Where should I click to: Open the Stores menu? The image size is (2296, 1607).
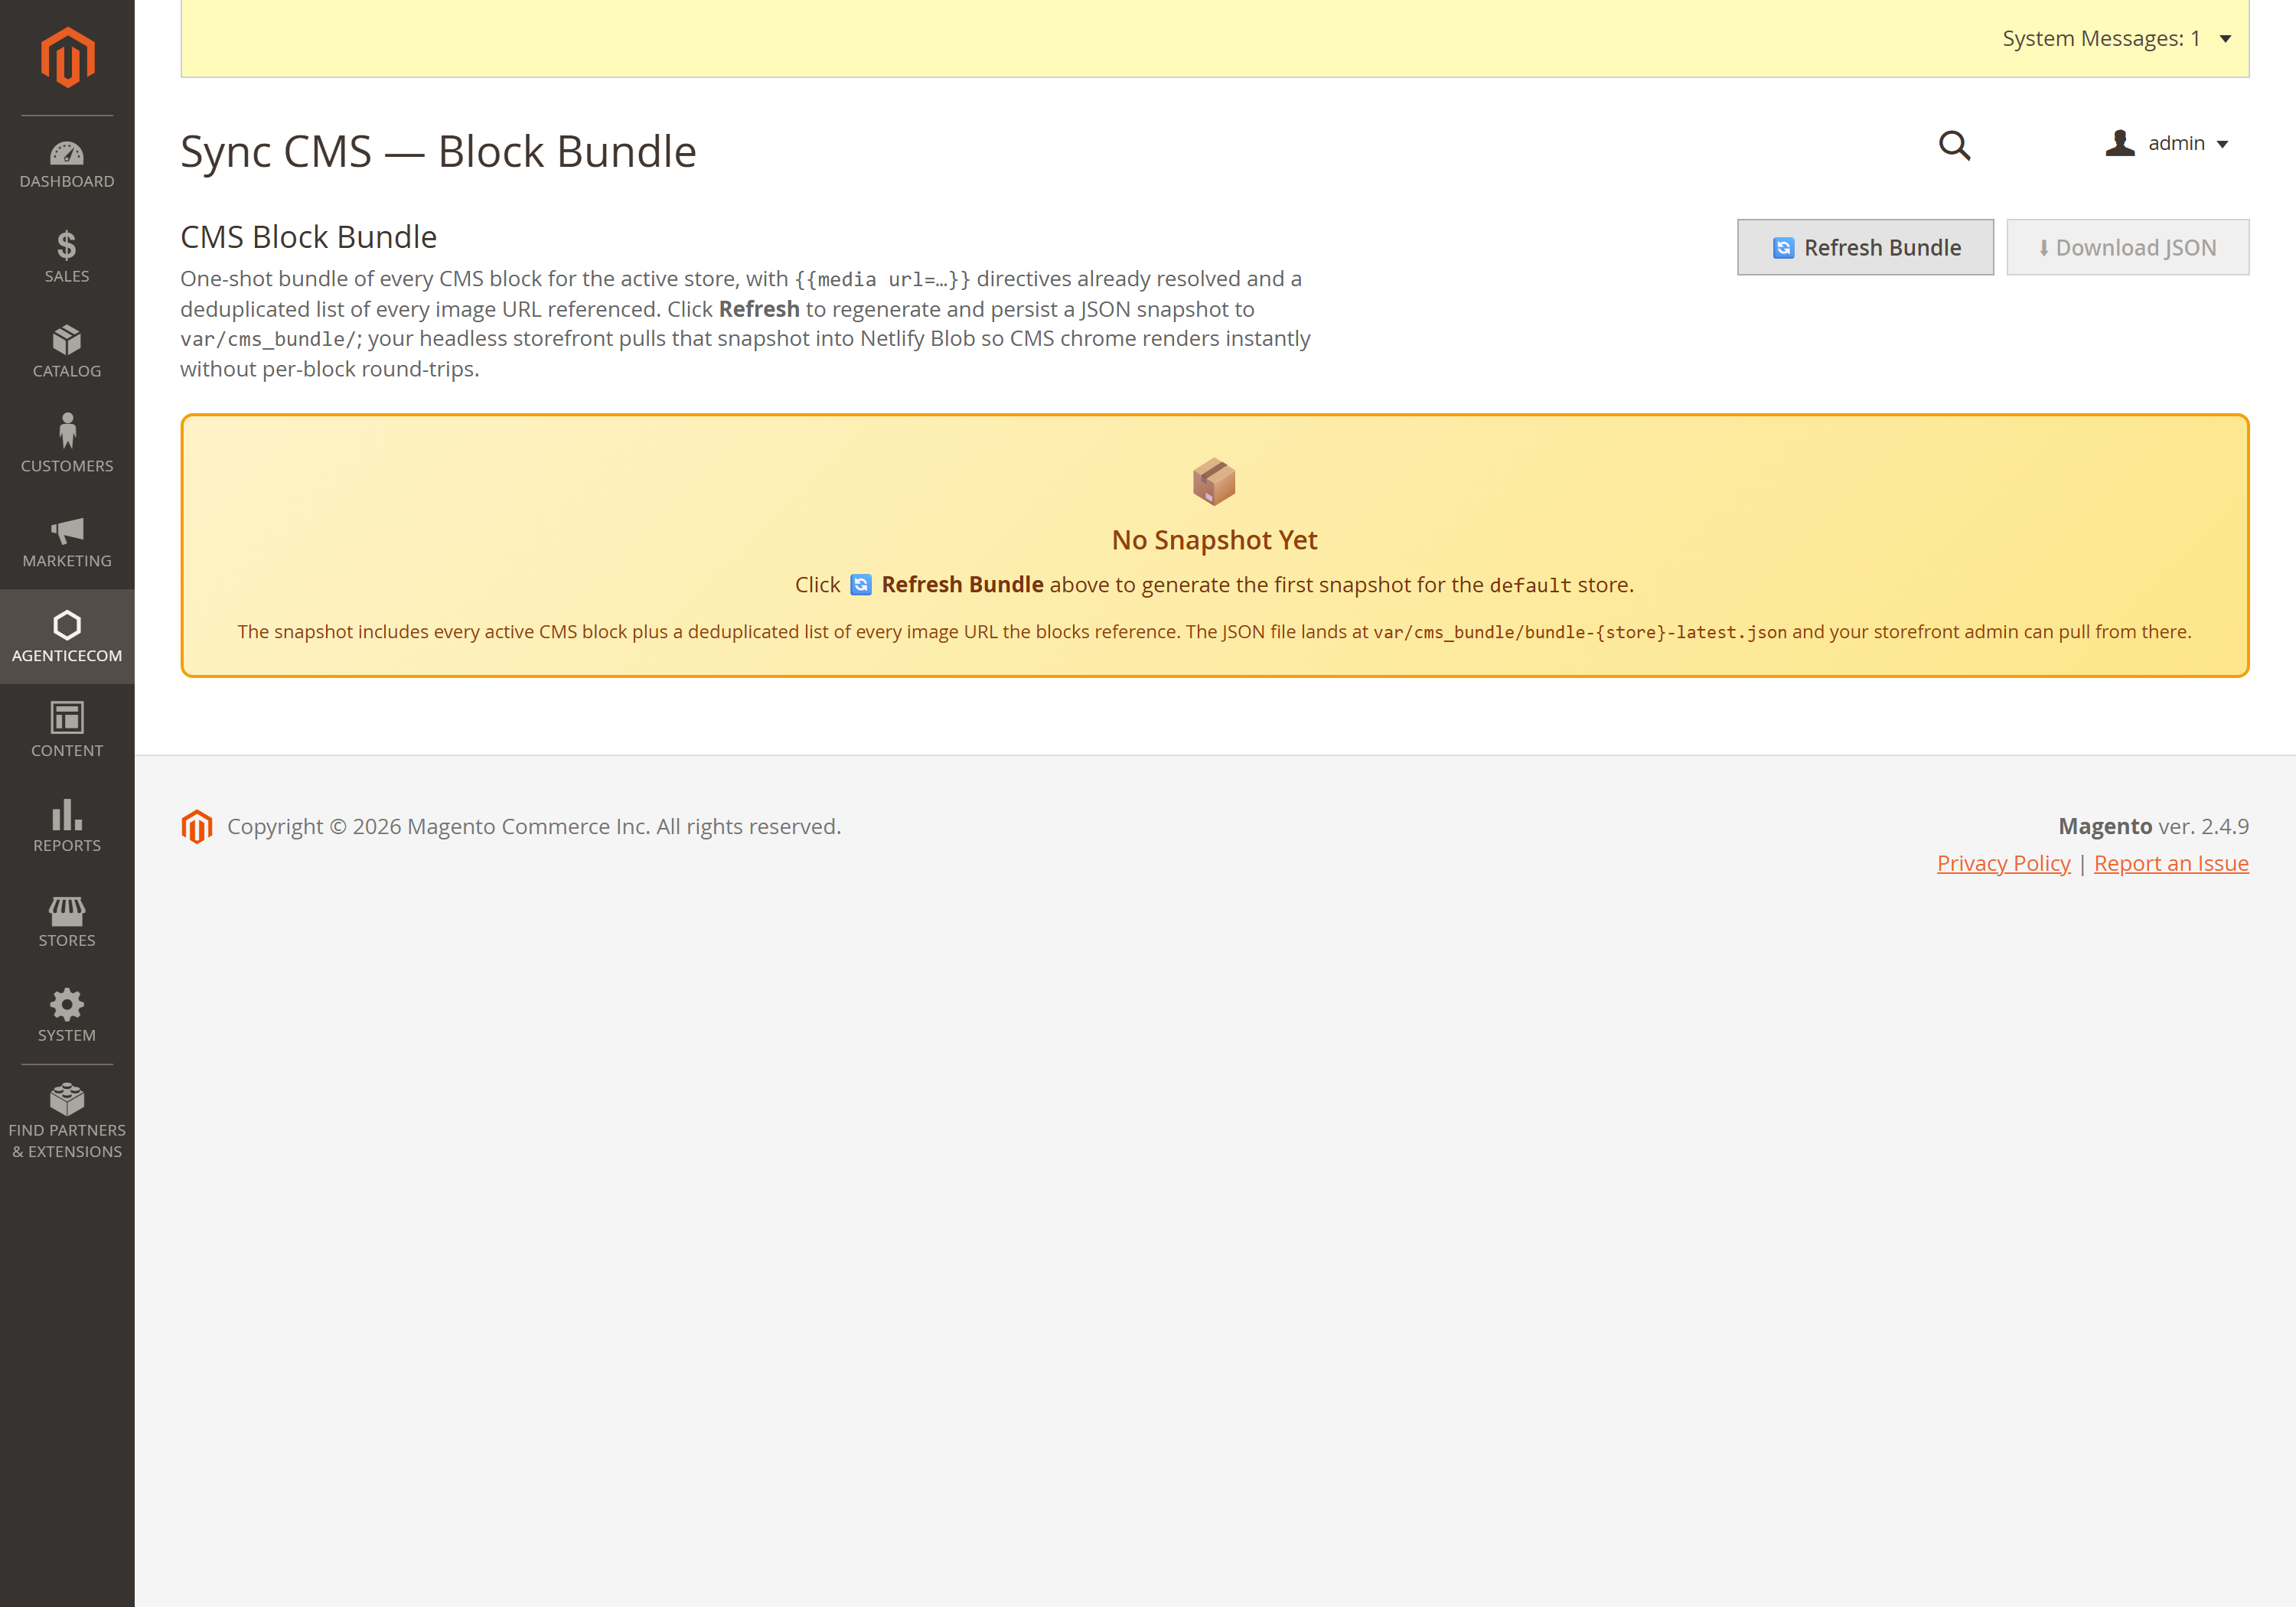click(x=67, y=922)
